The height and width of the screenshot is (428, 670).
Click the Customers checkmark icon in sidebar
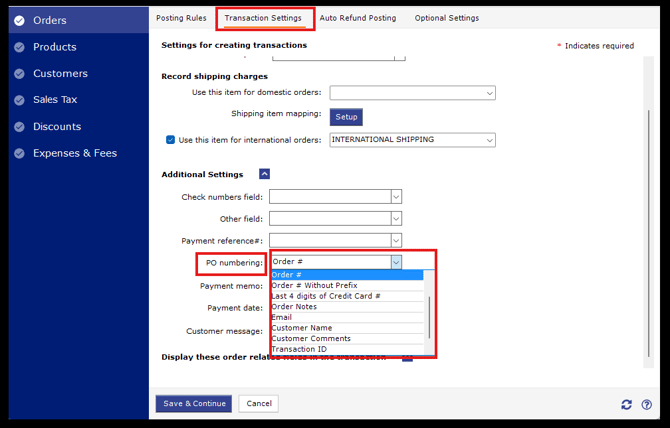[x=20, y=74]
